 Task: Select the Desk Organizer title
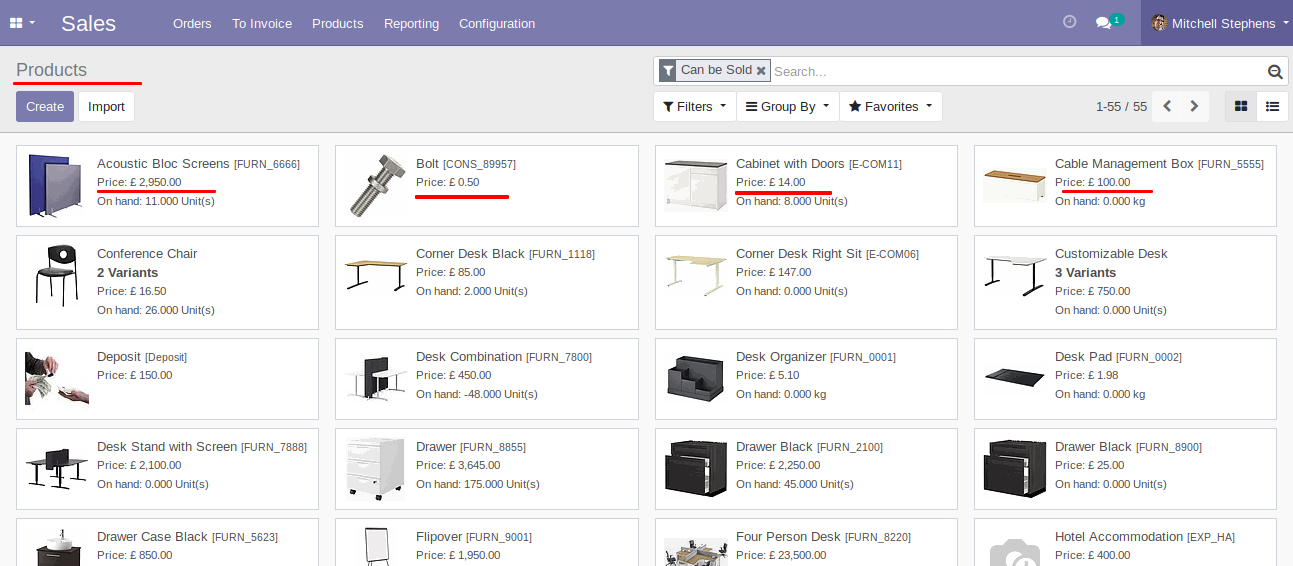781,357
